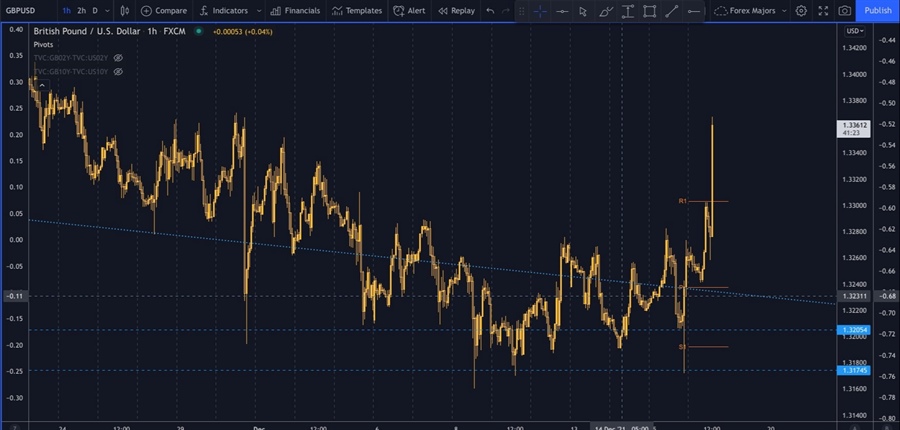Click the TVC:GB10Y-TVC:US10Y legend text
The image size is (900, 430).
point(71,72)
